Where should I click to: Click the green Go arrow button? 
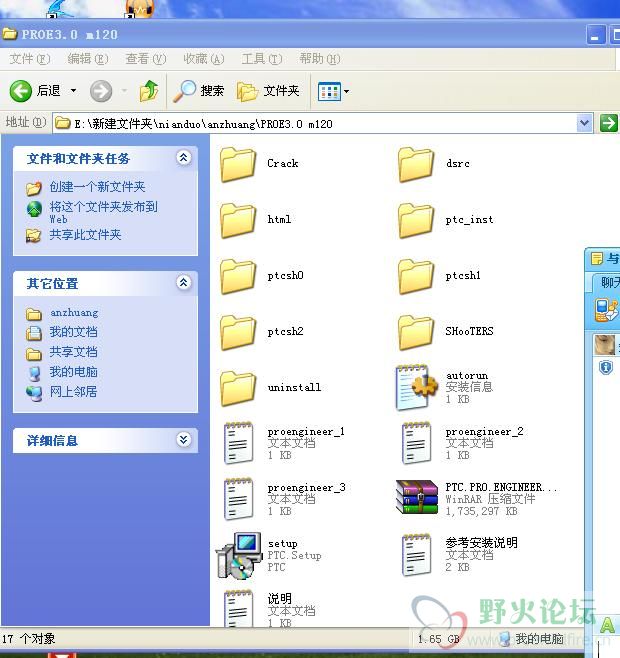click(609, 123)
